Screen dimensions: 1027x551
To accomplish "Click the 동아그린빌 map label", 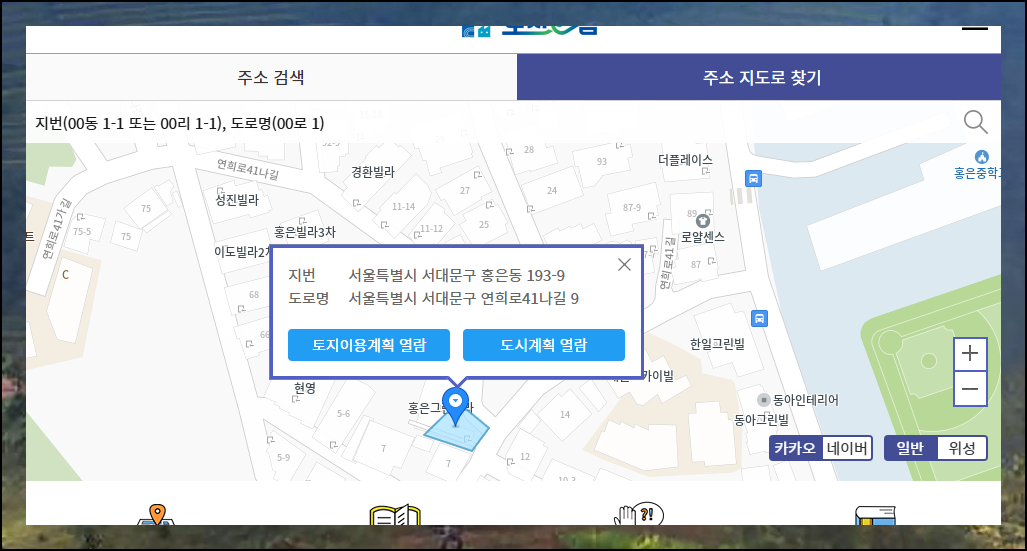I will tap(761, 420).
